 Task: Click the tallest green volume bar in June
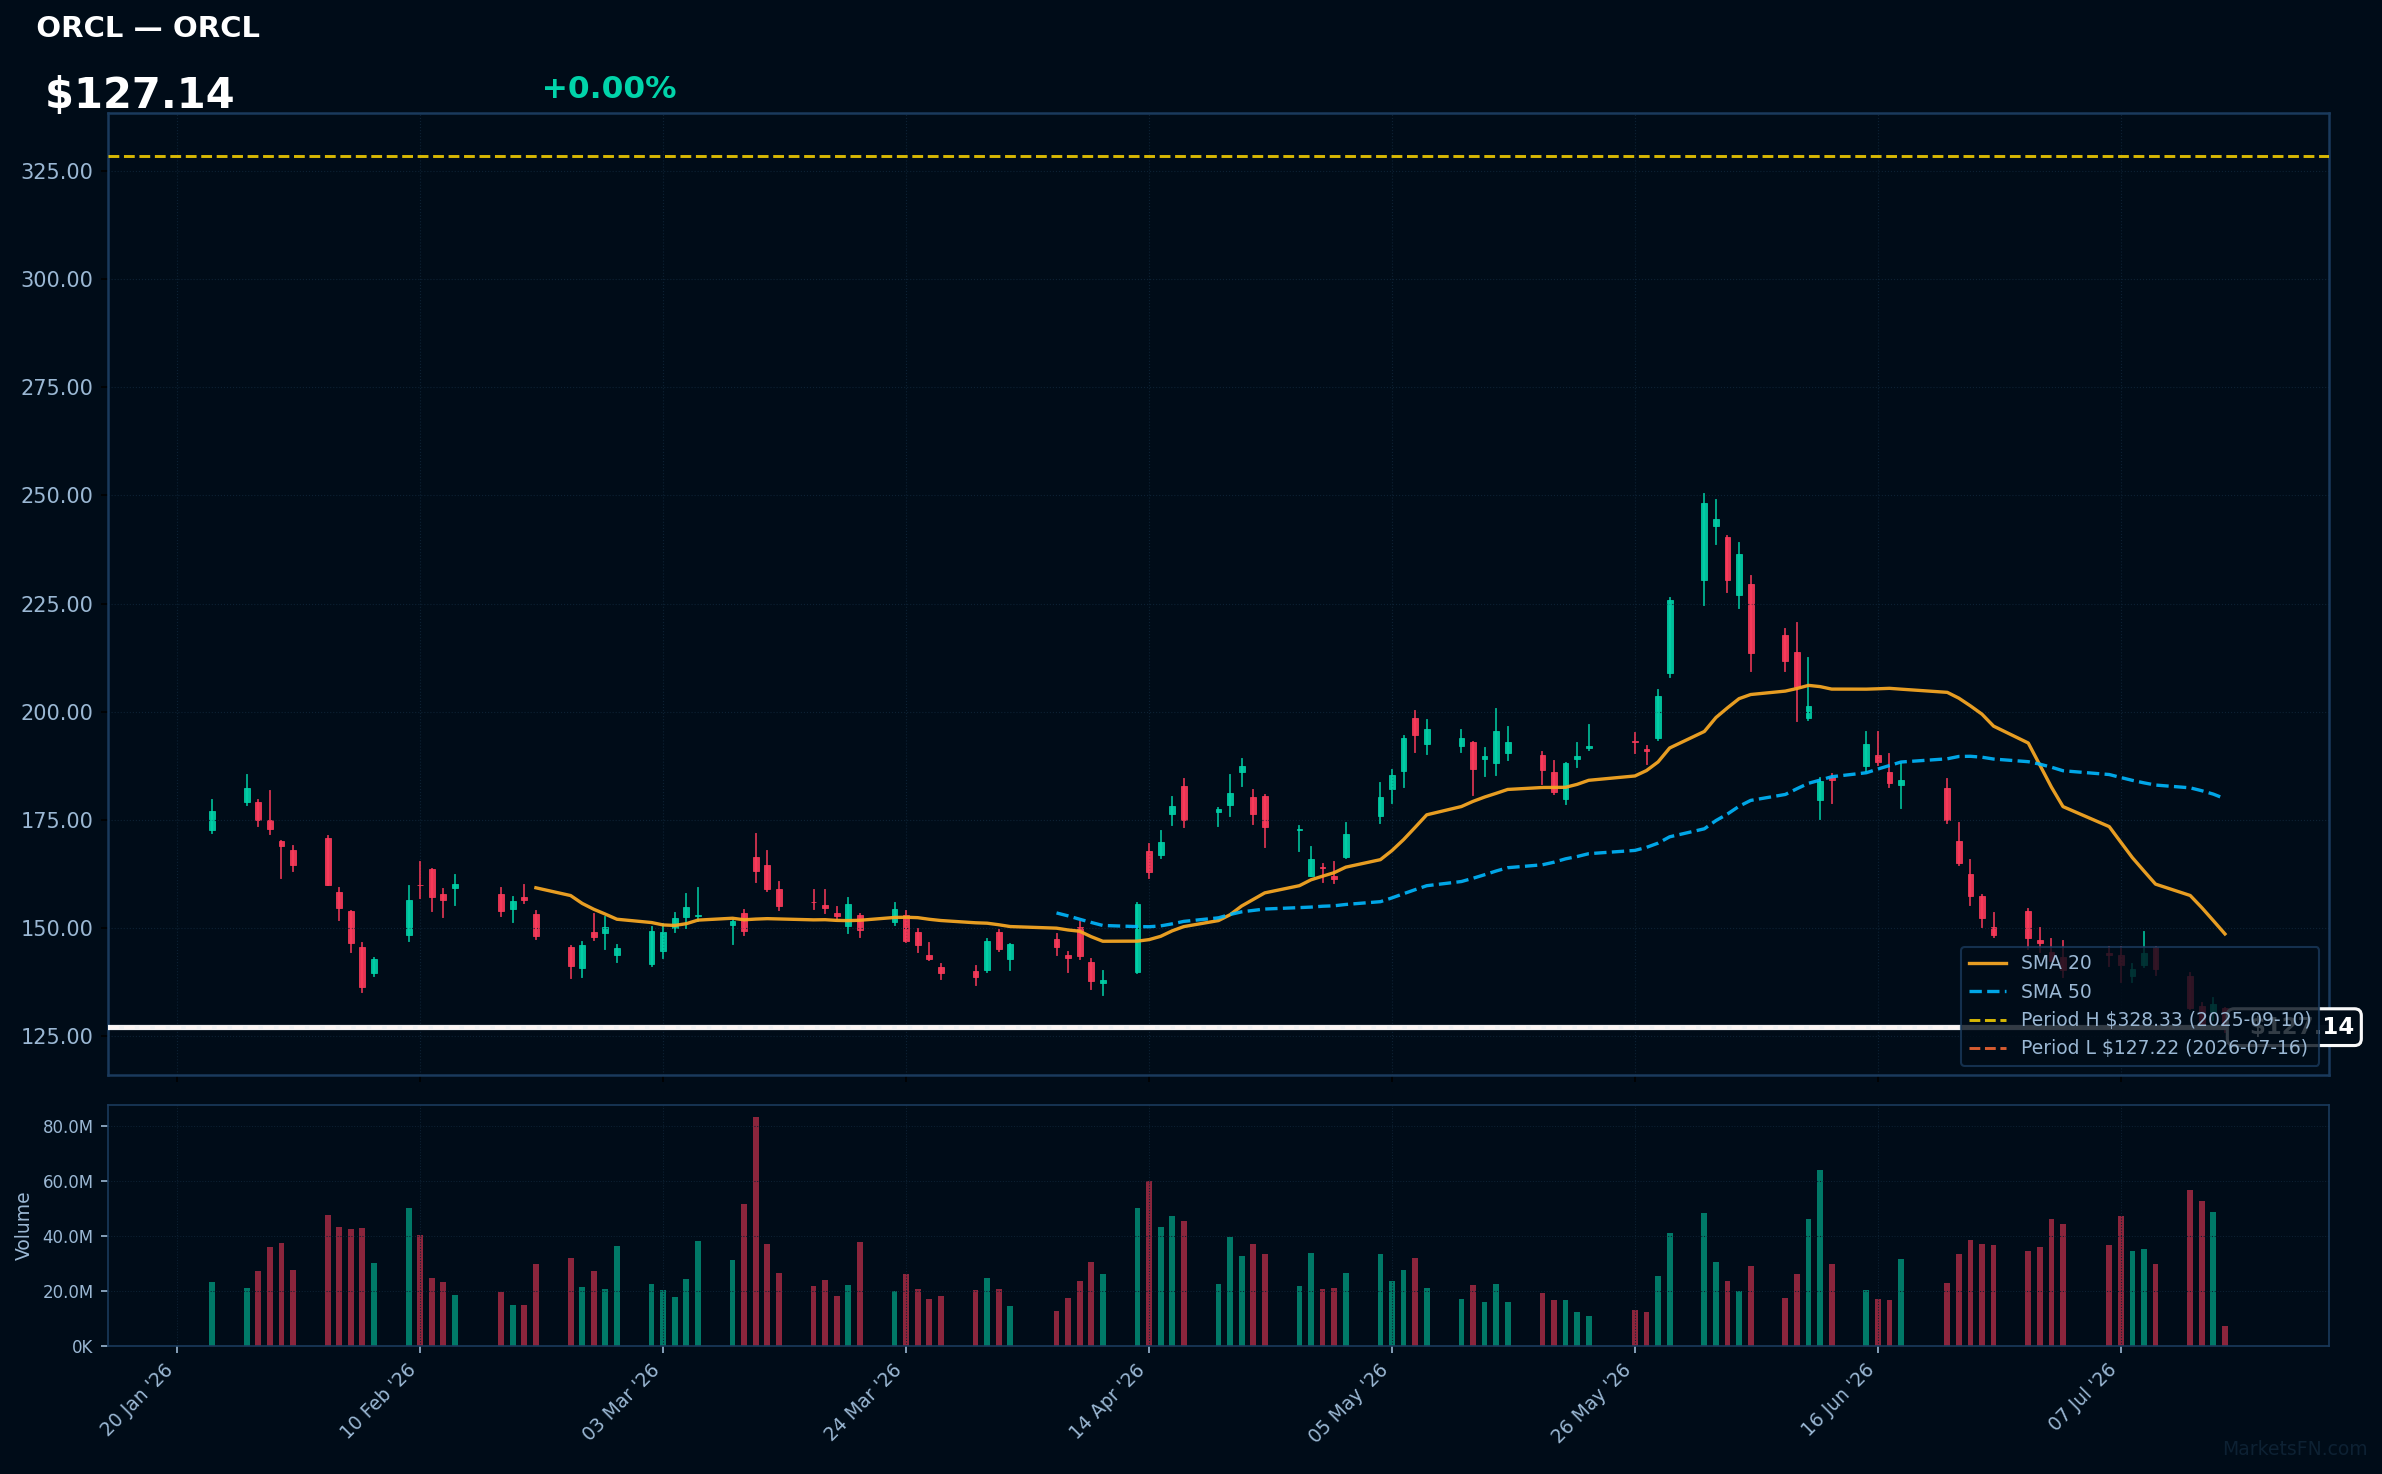point(1820,1258)
